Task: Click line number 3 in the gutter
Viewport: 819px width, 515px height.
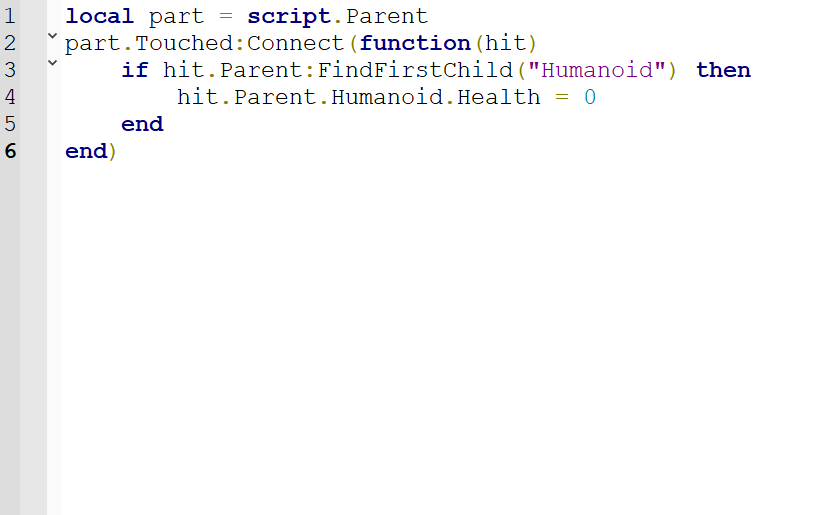Action: point(10,71)
